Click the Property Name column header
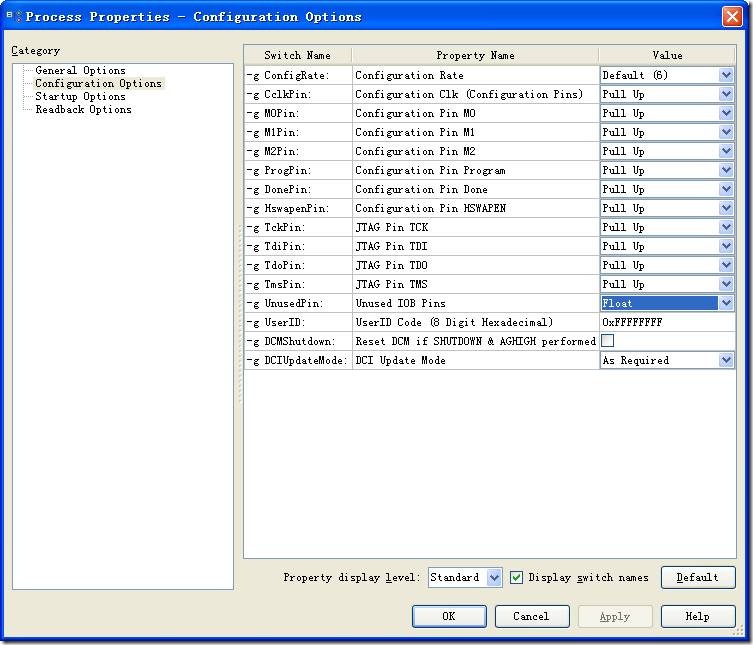The height and width of the screenshot is (645, 753). (475, 55)
